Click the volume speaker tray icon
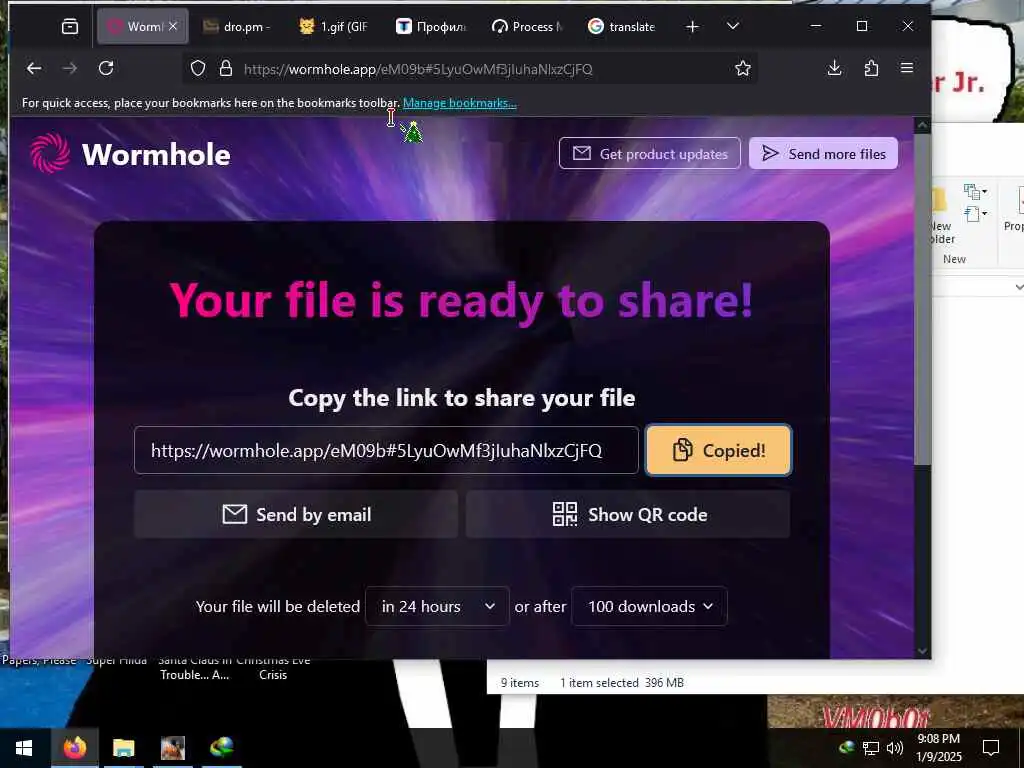Image resolution: width=1024 pixels, height=768 pixels. (x=895, y=748)
